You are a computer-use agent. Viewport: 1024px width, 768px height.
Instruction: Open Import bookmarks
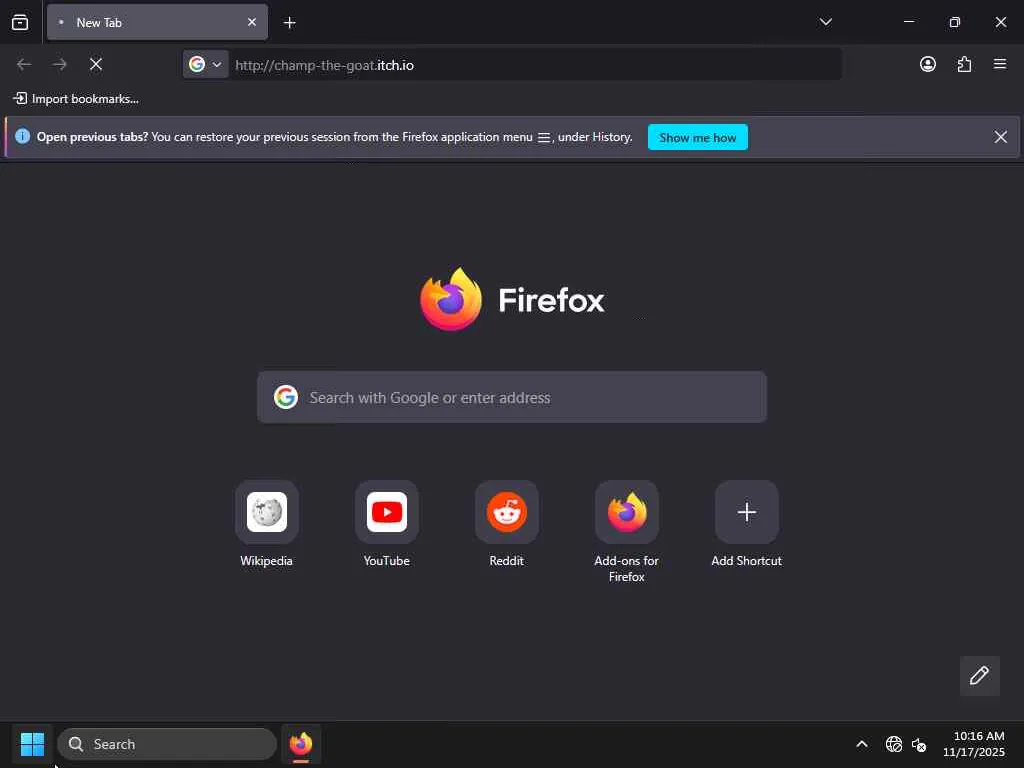(76, 99)
